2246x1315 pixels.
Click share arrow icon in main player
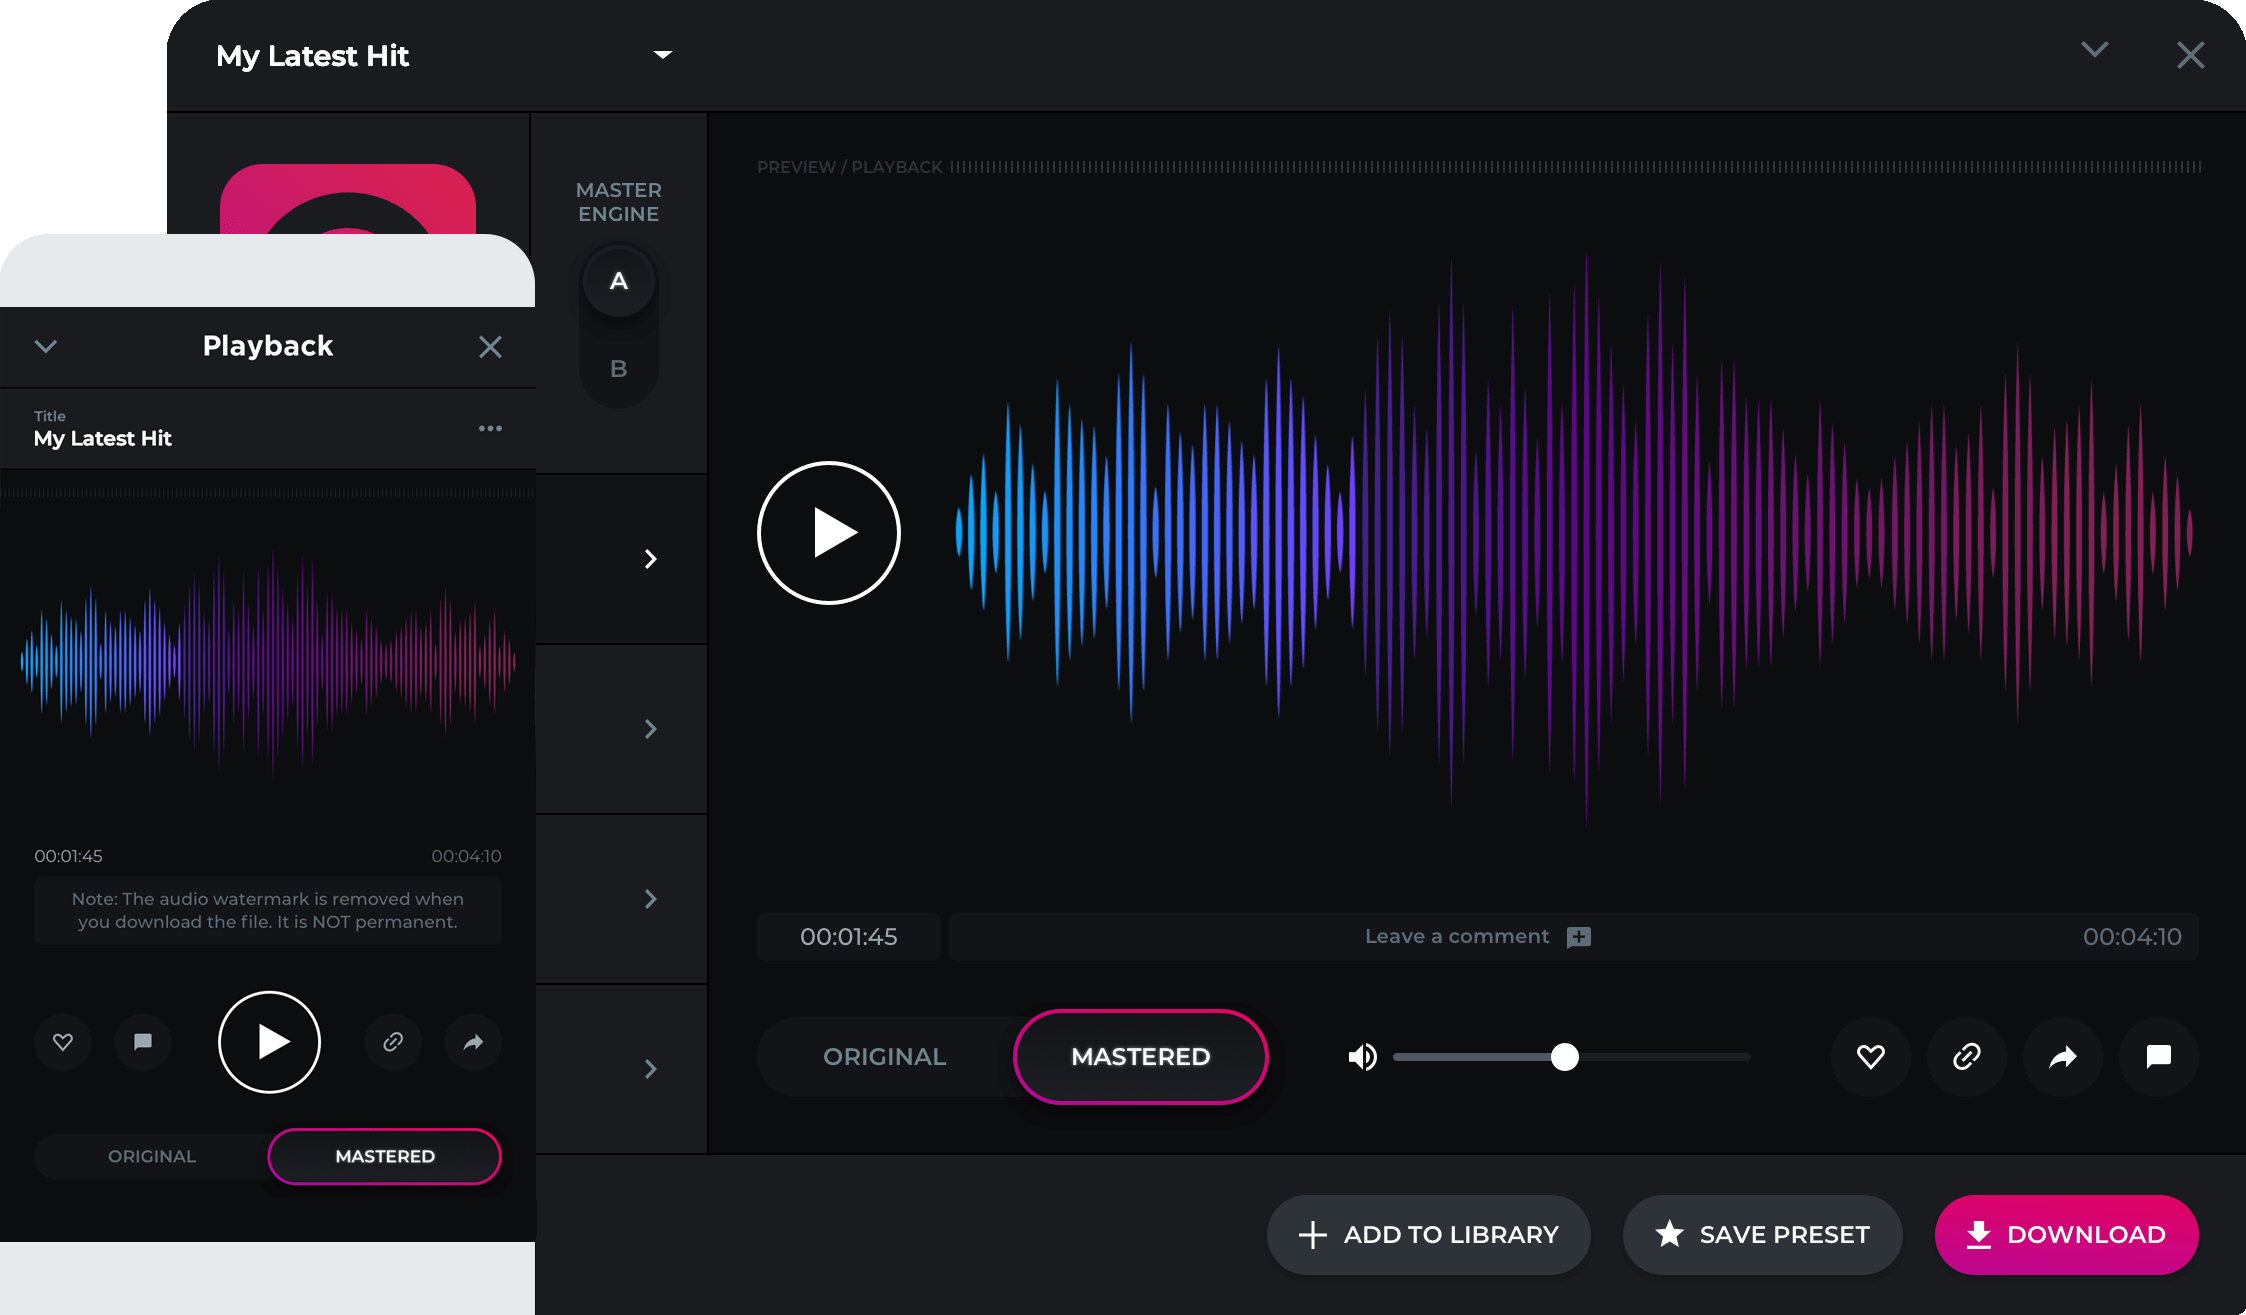point(2062,1056)
